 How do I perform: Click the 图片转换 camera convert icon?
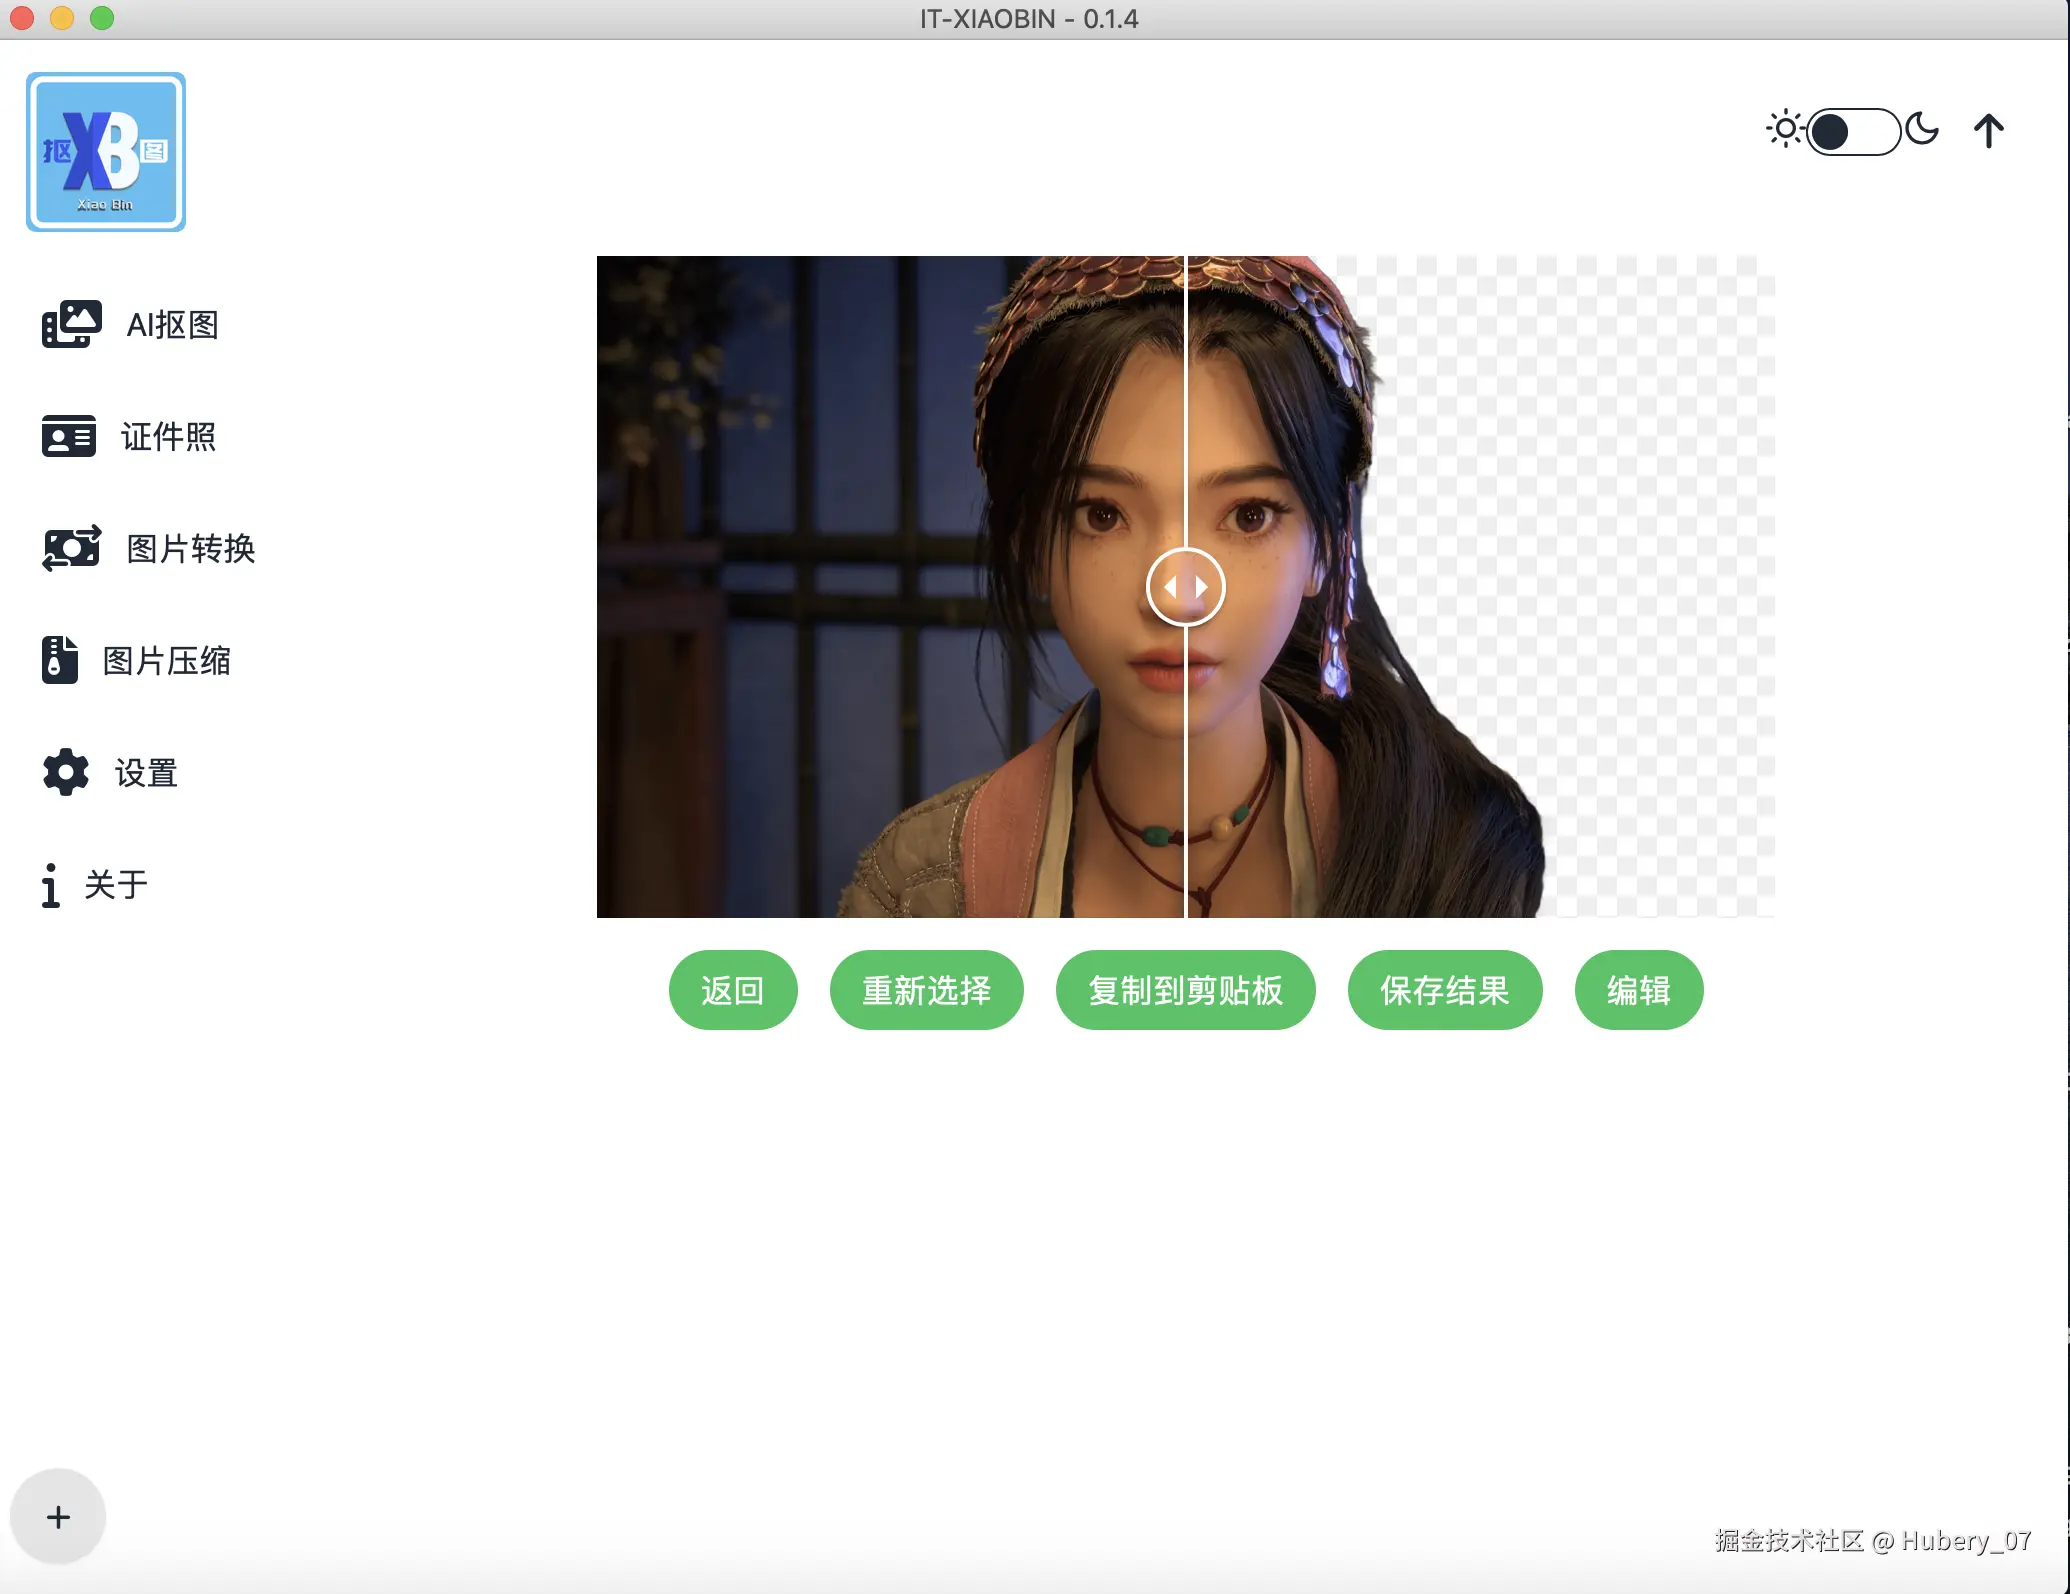tap(71, 548)
